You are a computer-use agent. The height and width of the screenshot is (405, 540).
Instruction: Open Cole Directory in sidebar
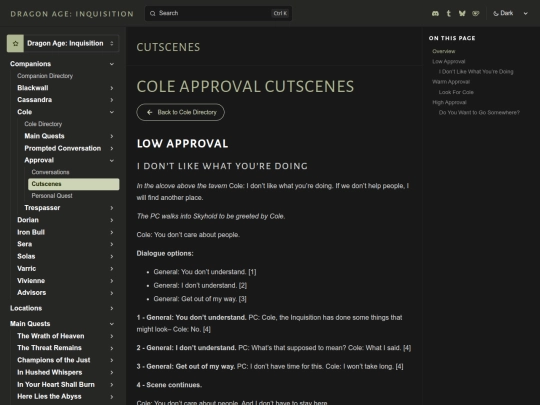(x=43, y=124)
